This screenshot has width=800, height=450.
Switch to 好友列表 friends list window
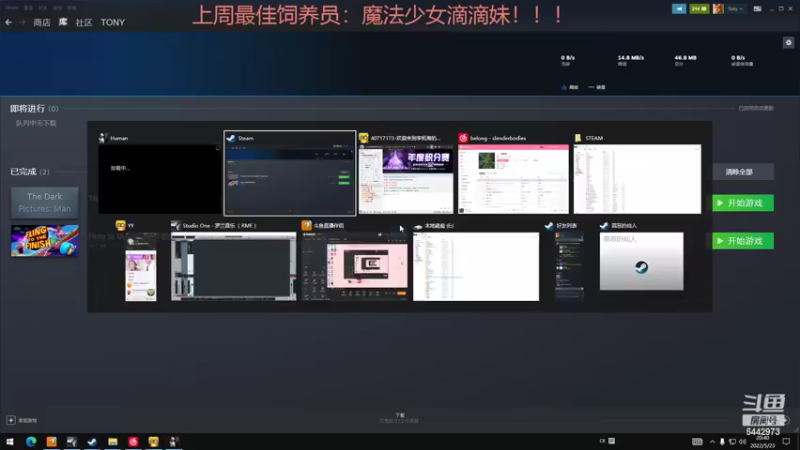click(x=569, y=267)
